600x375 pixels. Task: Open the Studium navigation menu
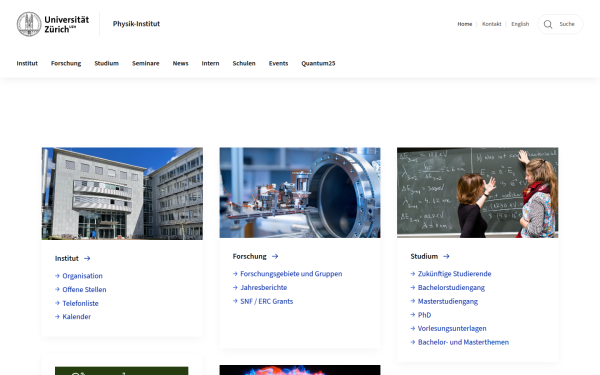tap(106, 63)
